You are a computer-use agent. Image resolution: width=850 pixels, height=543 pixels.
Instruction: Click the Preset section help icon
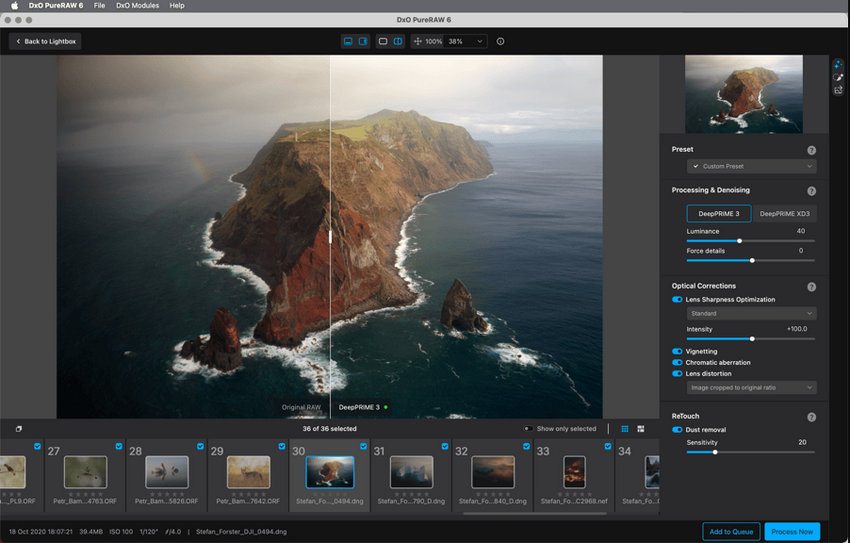tap(811, 149)
